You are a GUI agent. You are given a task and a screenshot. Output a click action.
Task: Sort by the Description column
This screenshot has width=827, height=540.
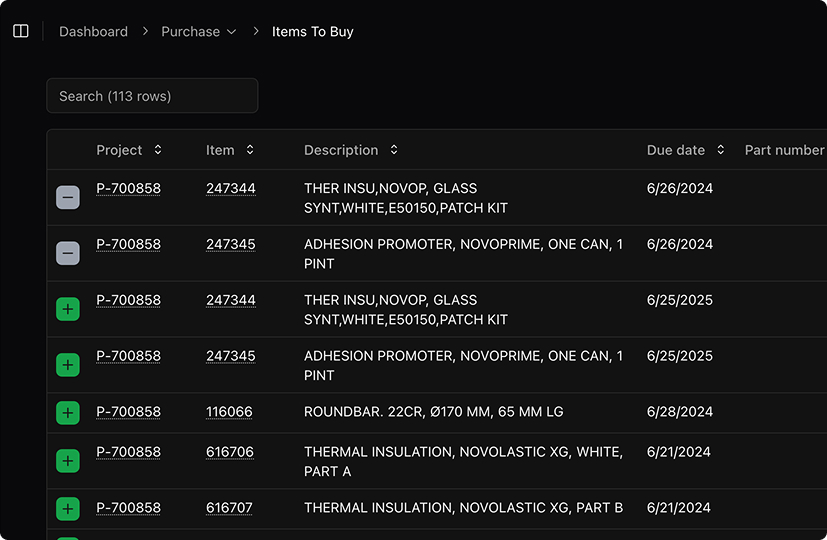pyautogui.click(x=351, y=150)
